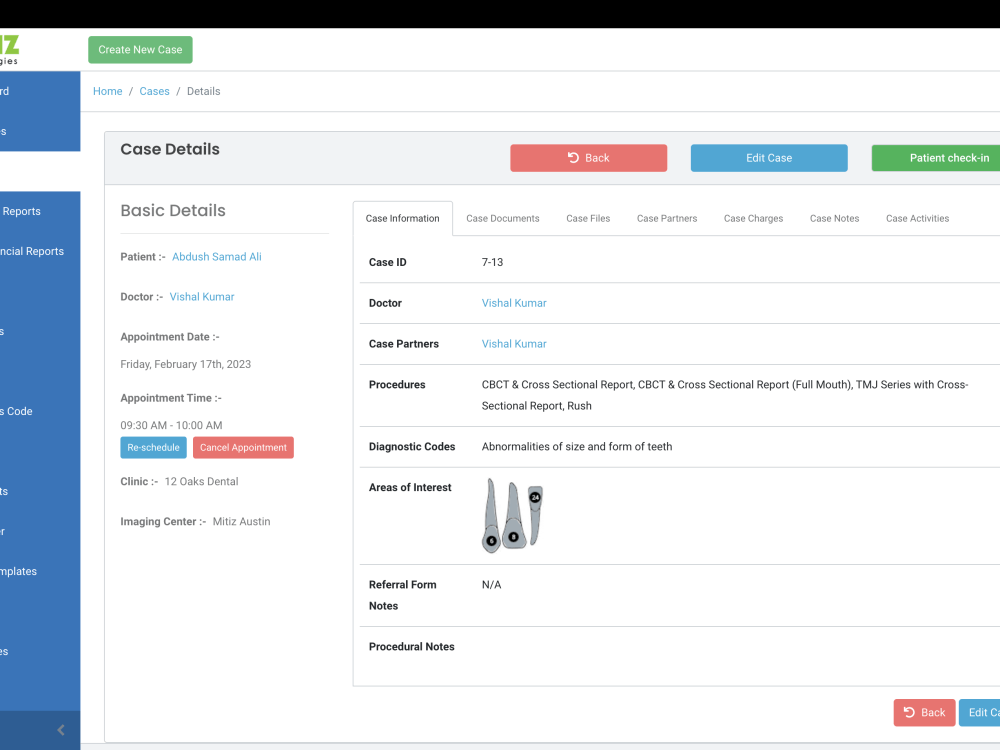Click the Create New Case button

pos(140,49)
